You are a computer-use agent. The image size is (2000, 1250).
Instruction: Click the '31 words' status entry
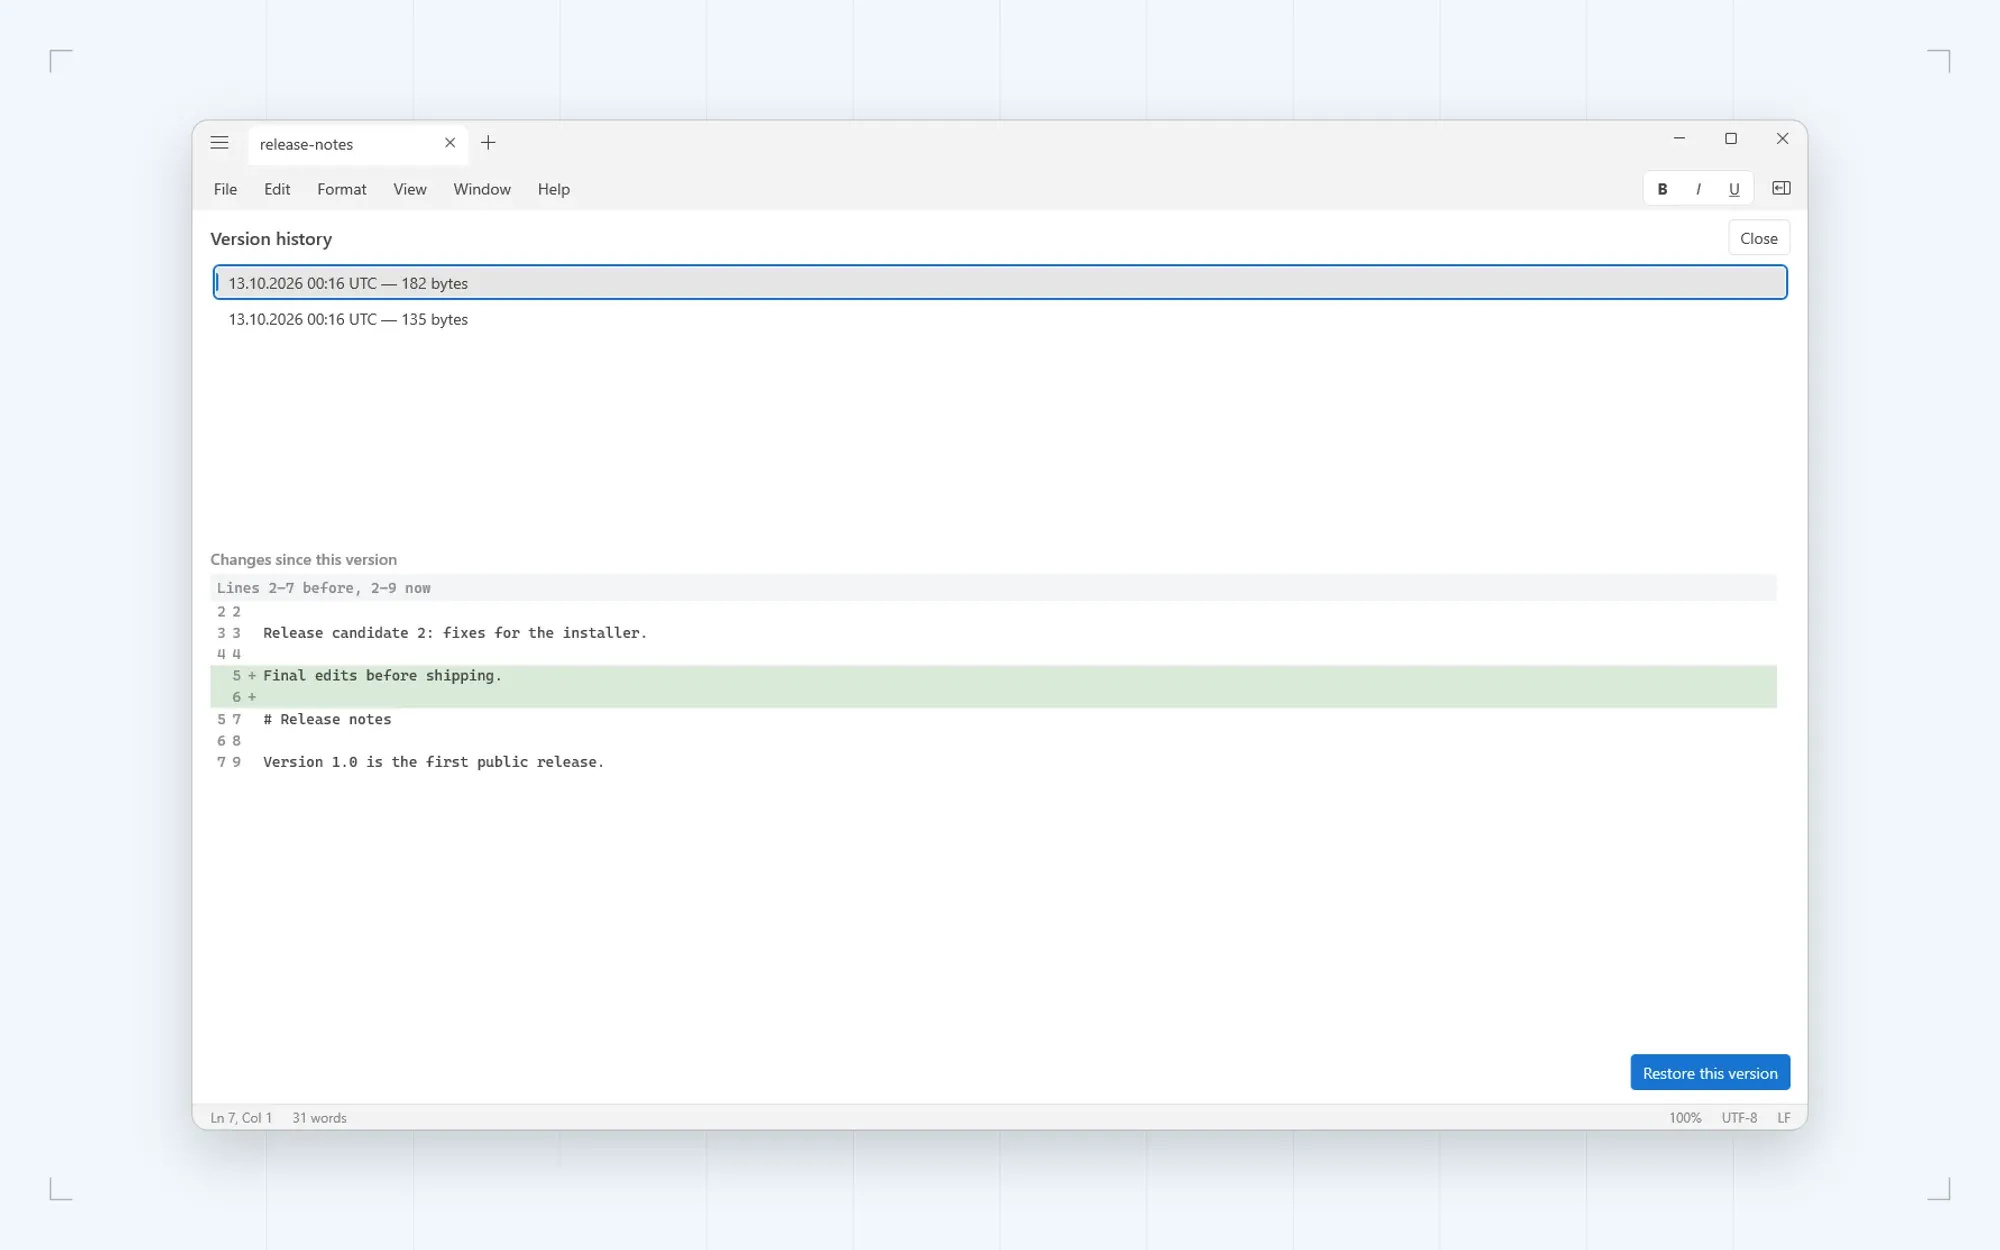coord(319,1118)
